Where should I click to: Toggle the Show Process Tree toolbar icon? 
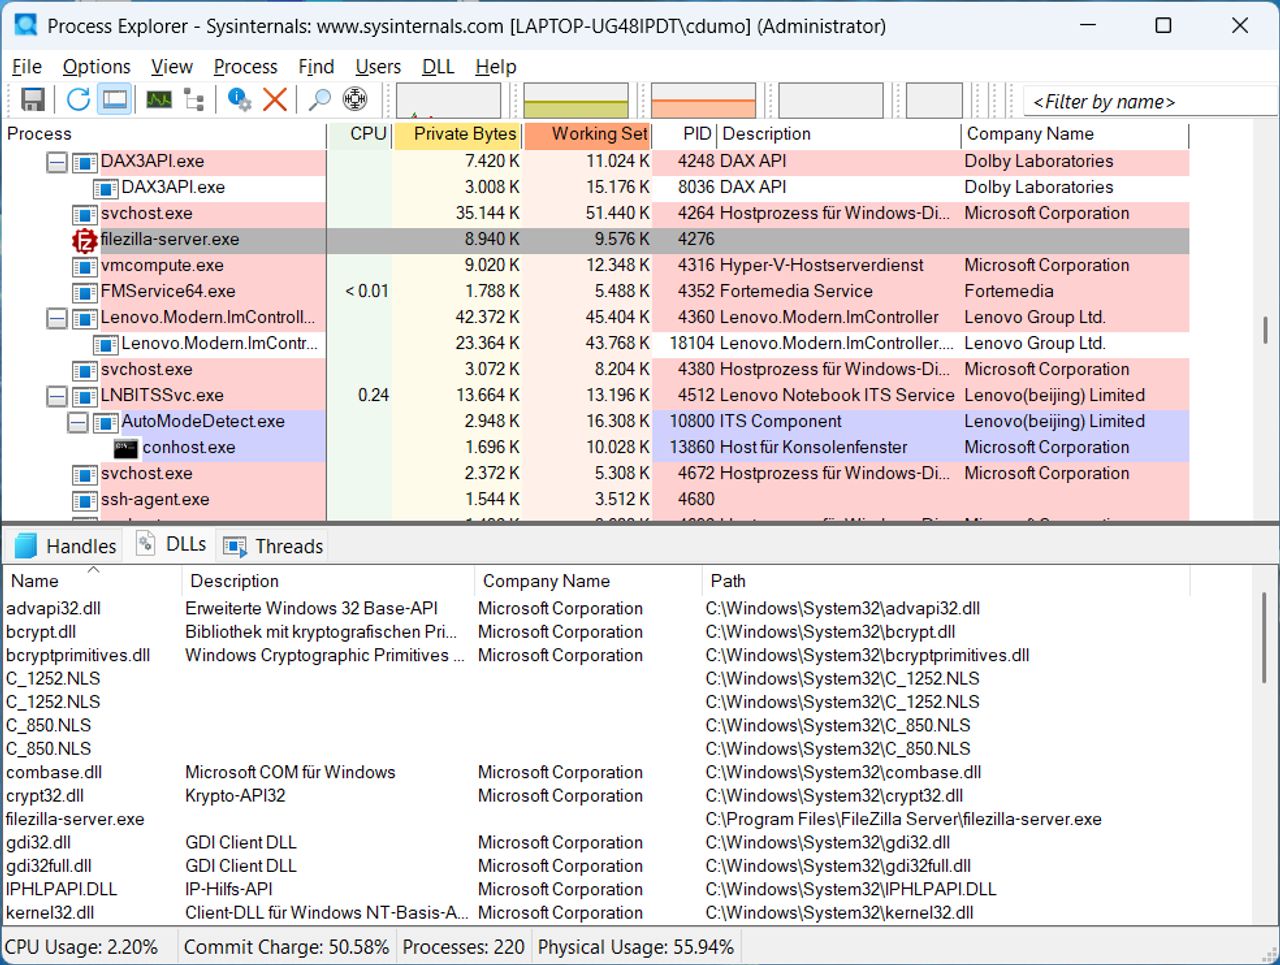(194, 99)
